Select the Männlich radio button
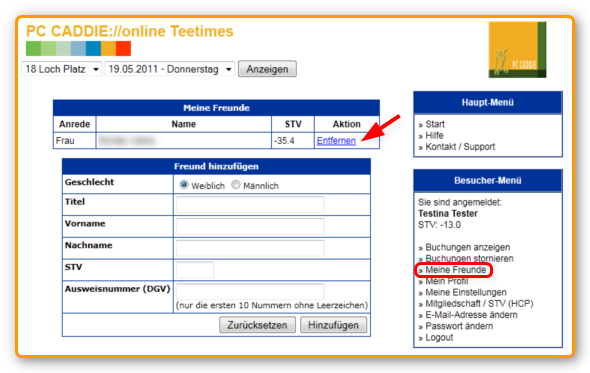 point(236,185)
